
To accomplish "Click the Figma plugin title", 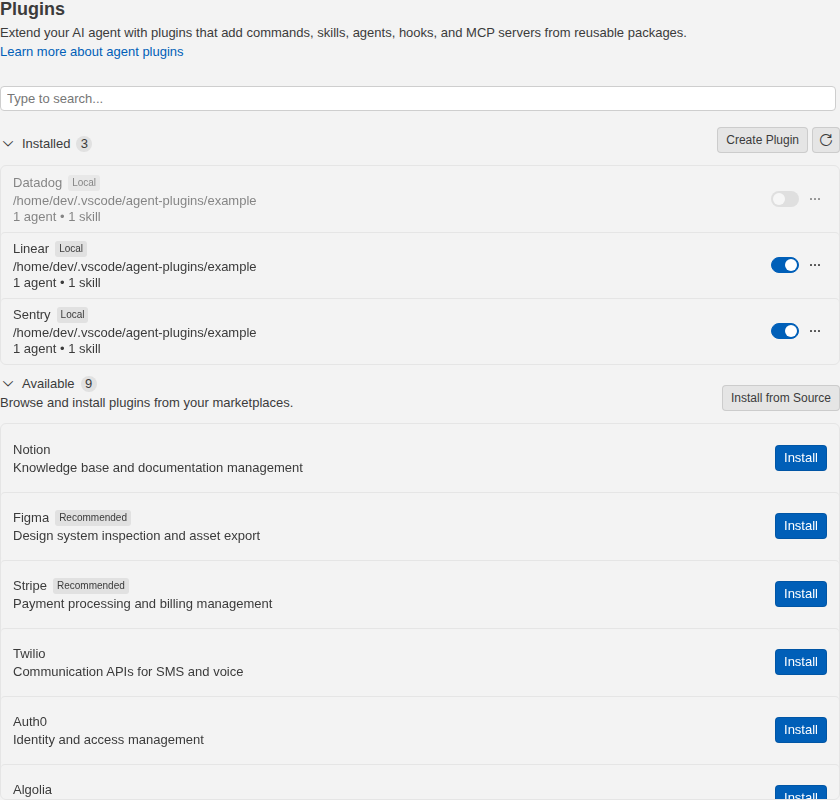I will tap(31, 518).
